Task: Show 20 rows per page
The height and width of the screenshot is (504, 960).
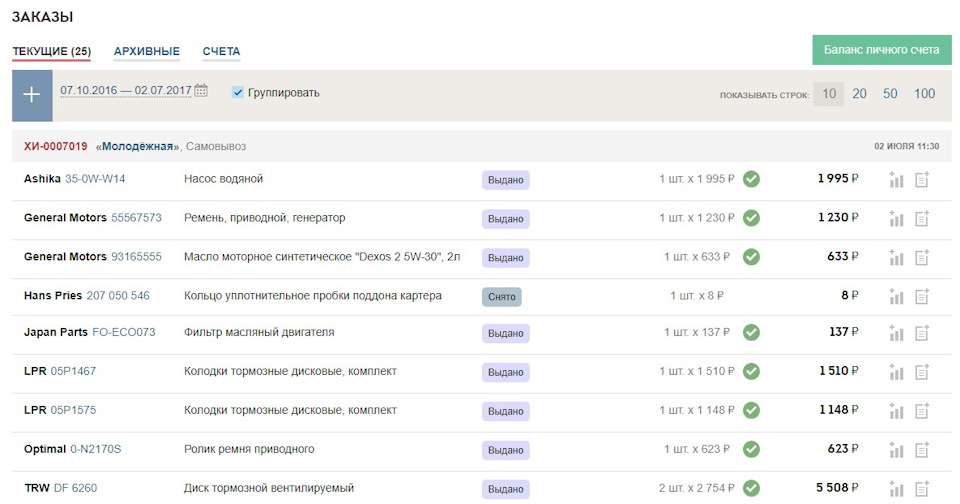Action: pos(860,94)
